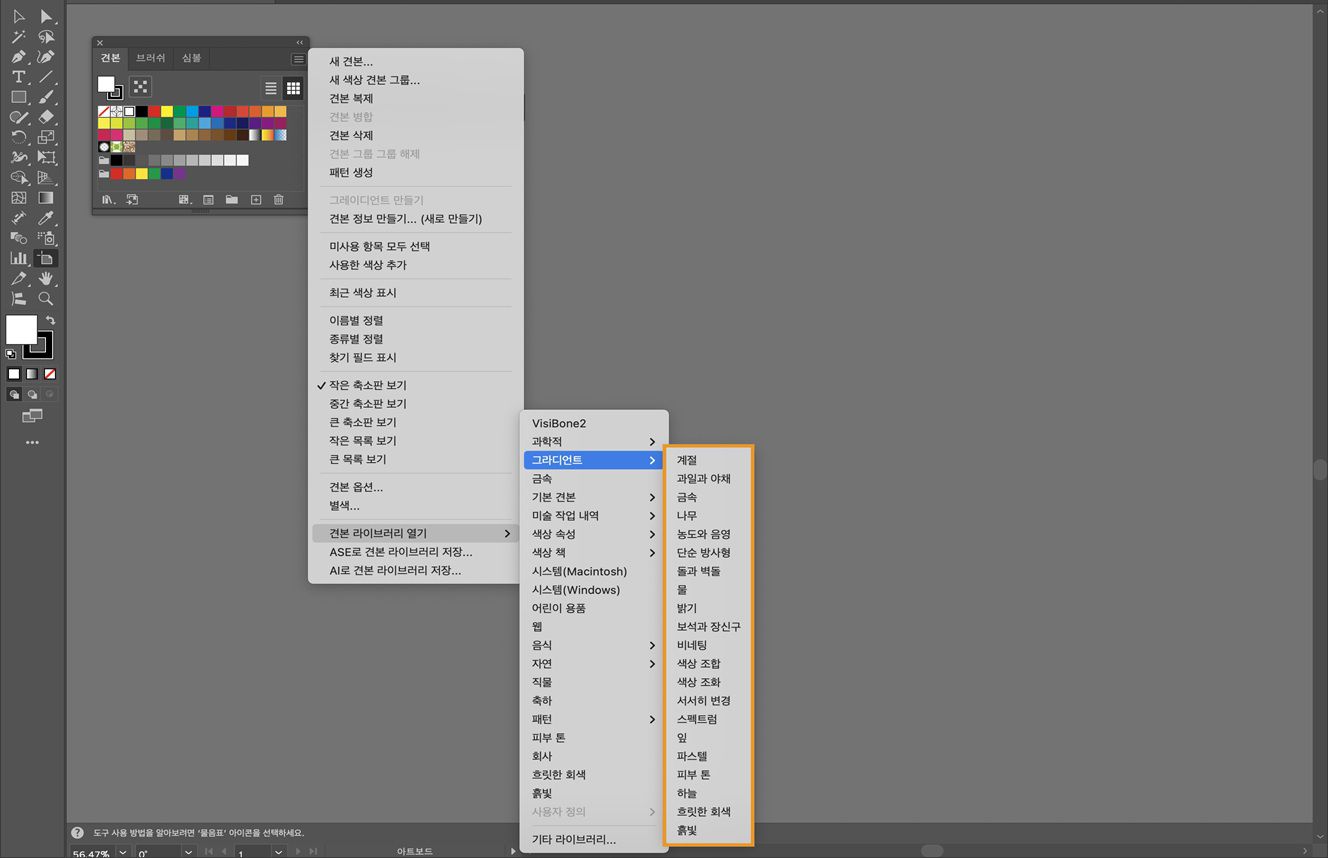Activate the Lasso tool
The image size is (1328, 858).
[x=46, y=37]
